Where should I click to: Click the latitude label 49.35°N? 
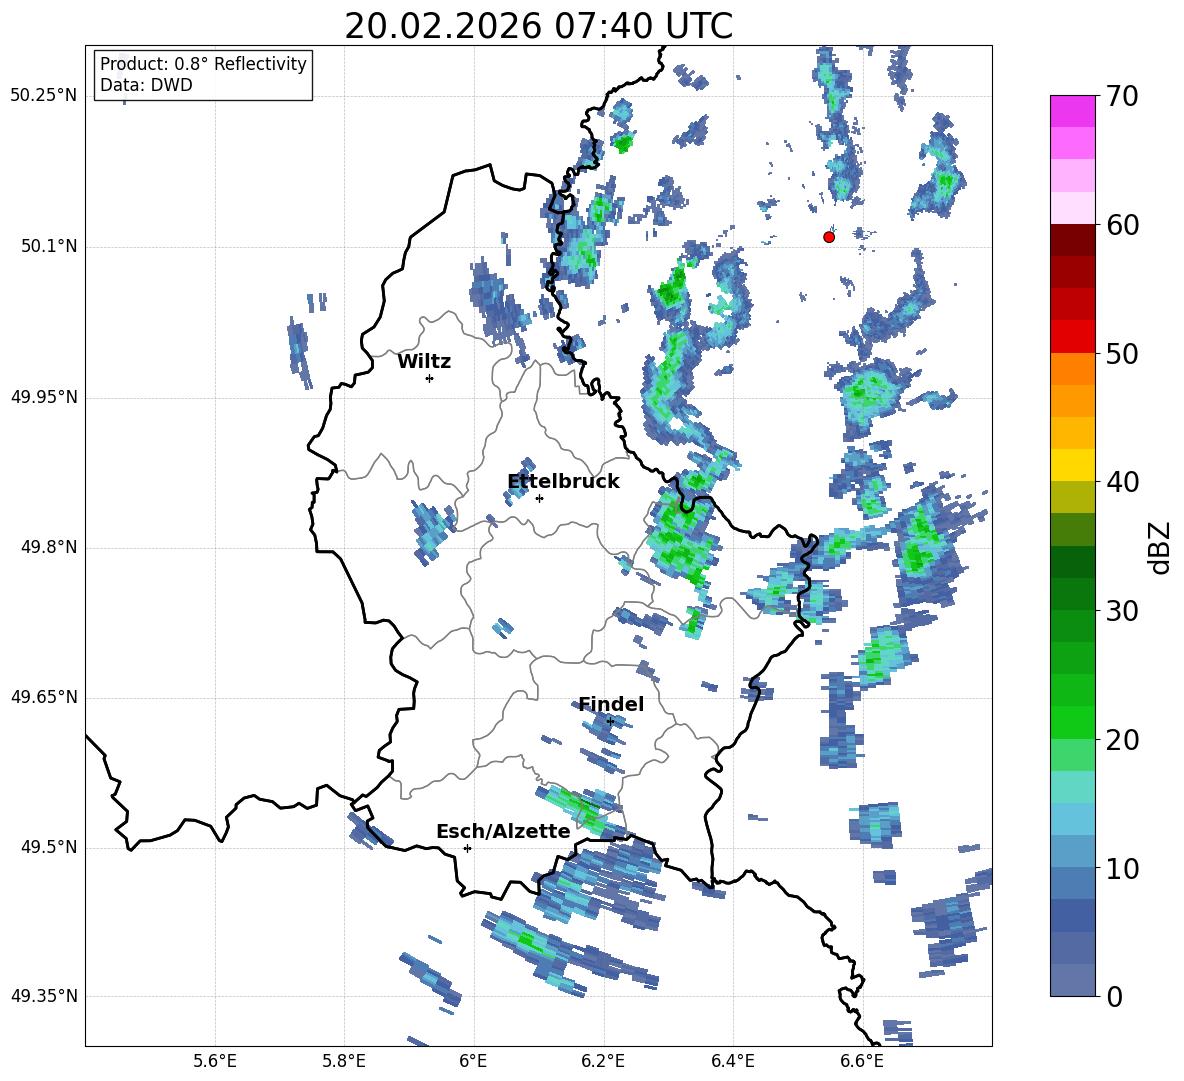click(44, 996)
